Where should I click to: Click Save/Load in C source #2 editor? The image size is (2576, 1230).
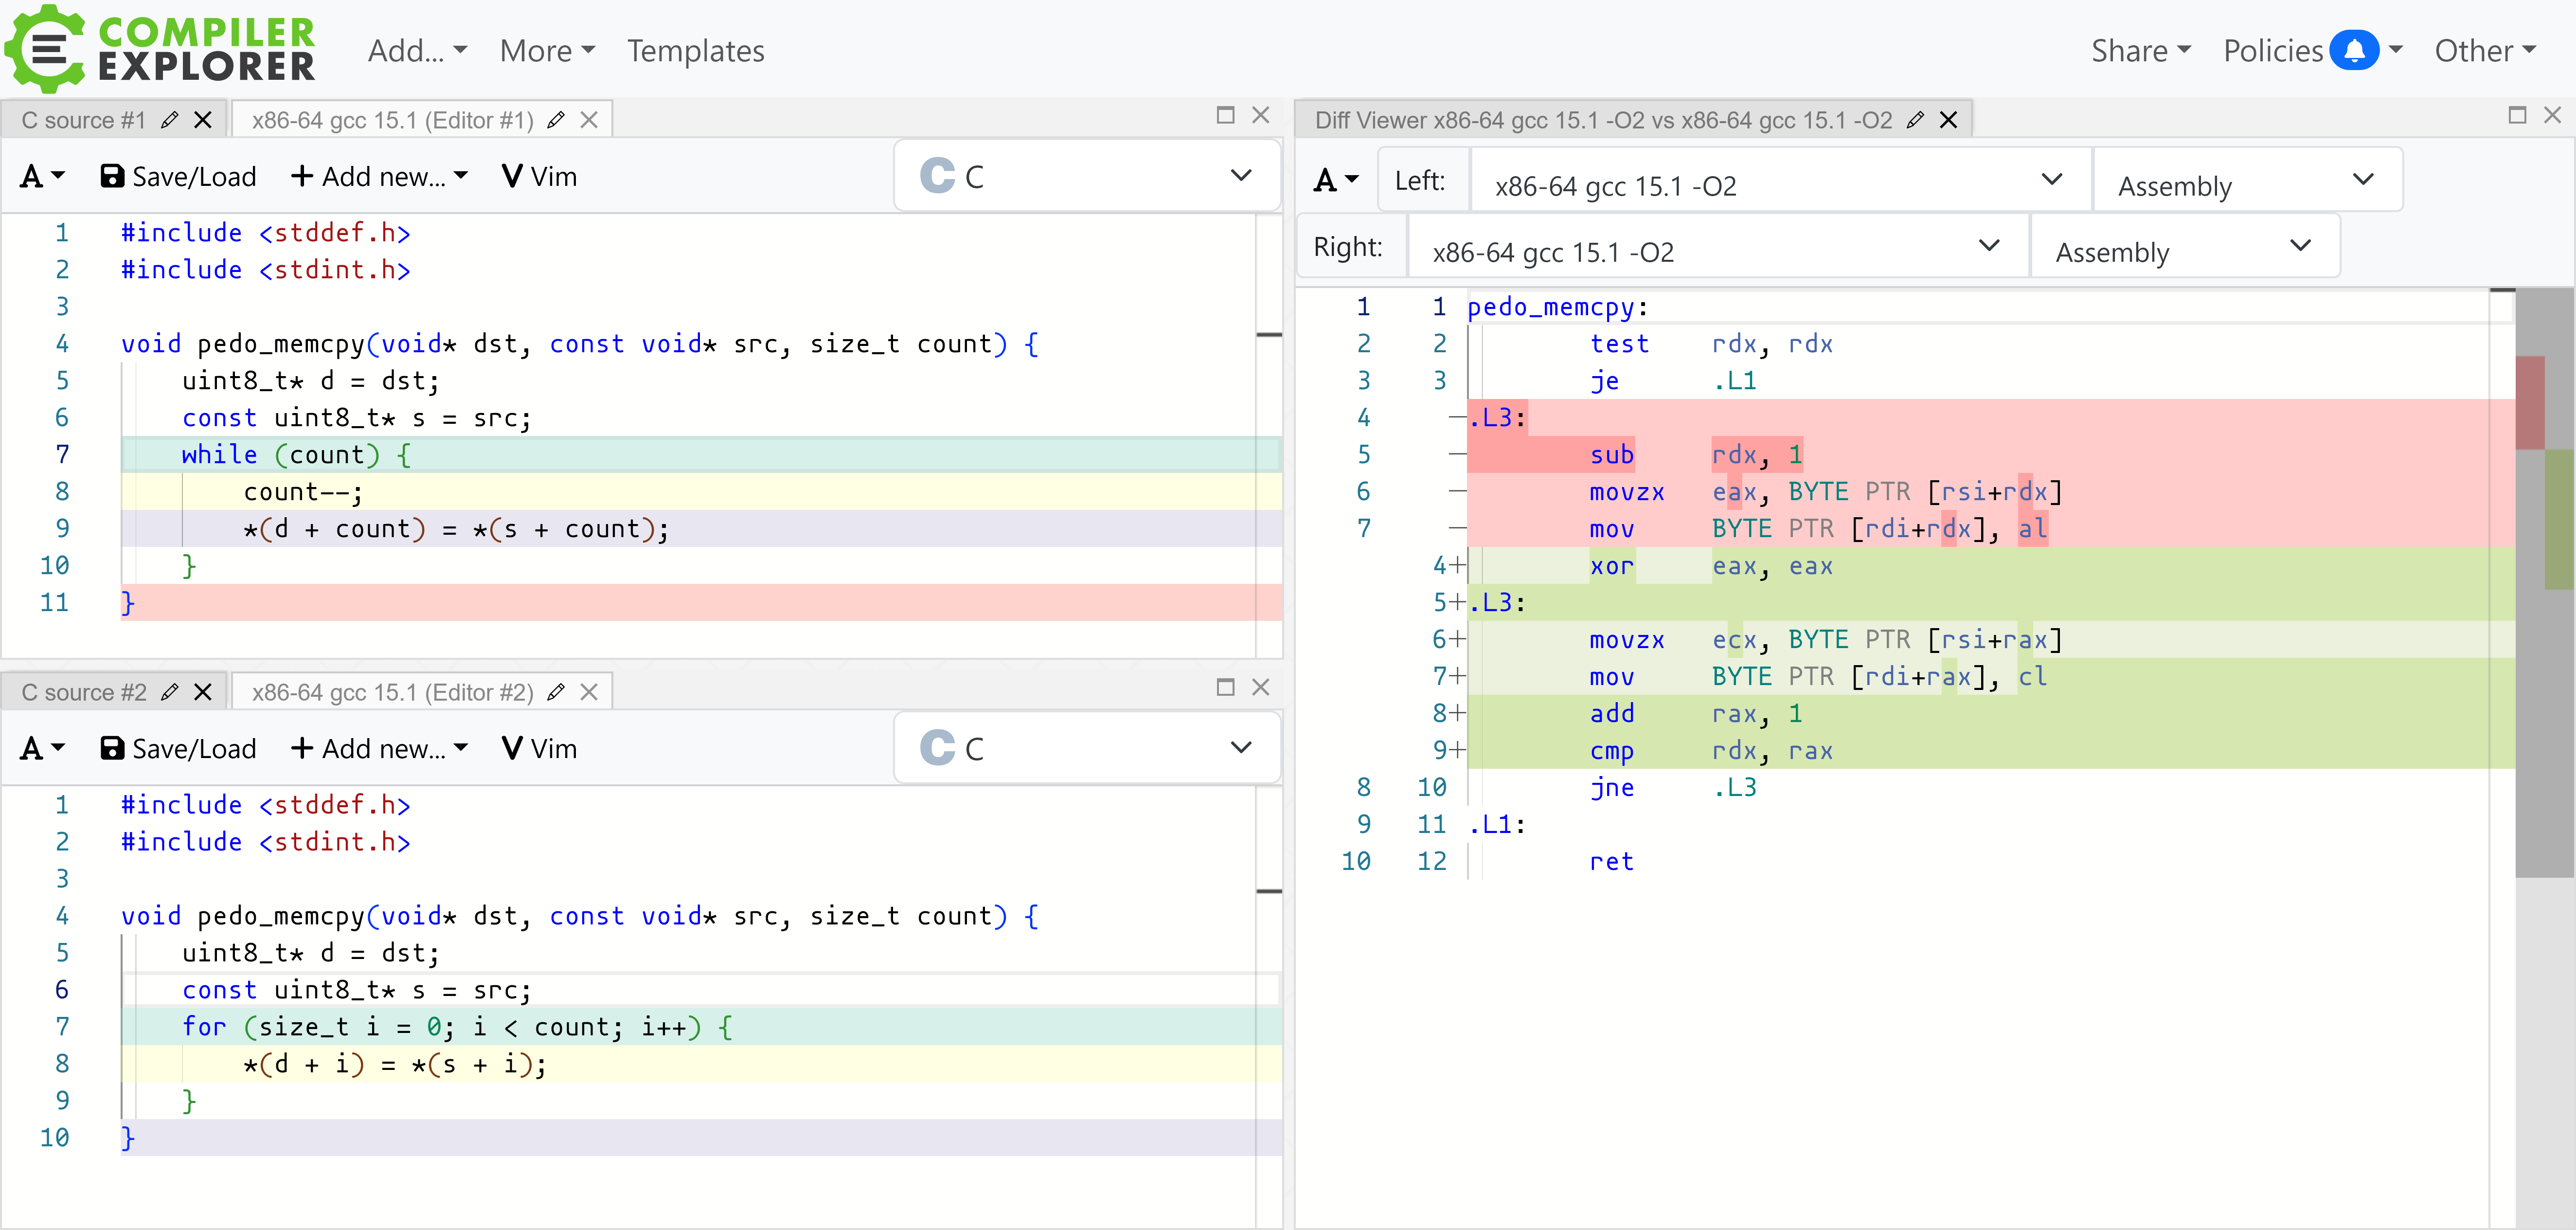click(x=178, y=749)
